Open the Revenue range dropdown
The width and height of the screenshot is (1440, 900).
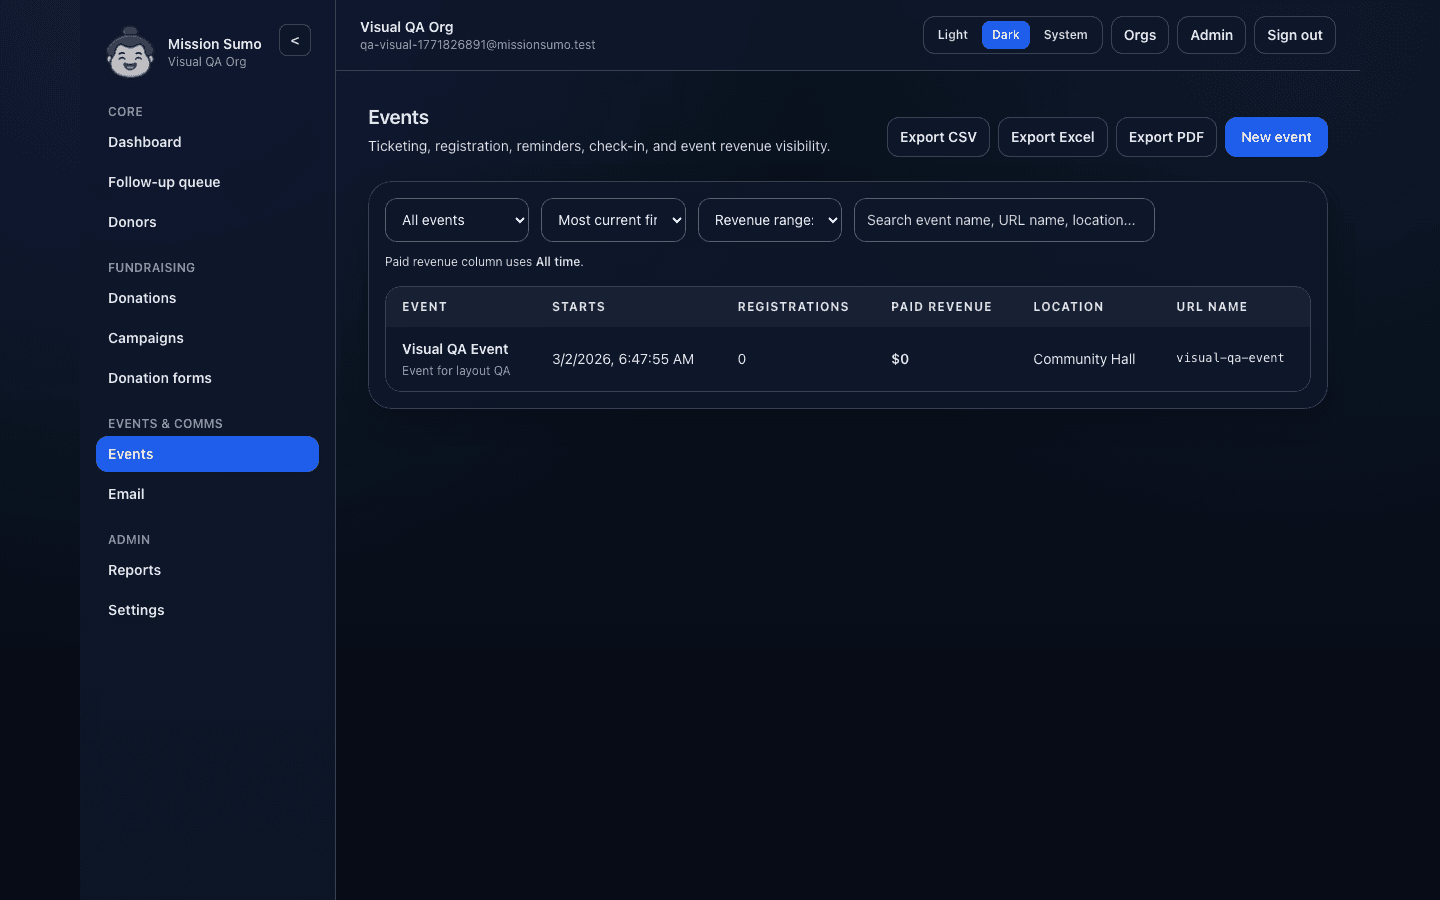[x=769, y=219]
